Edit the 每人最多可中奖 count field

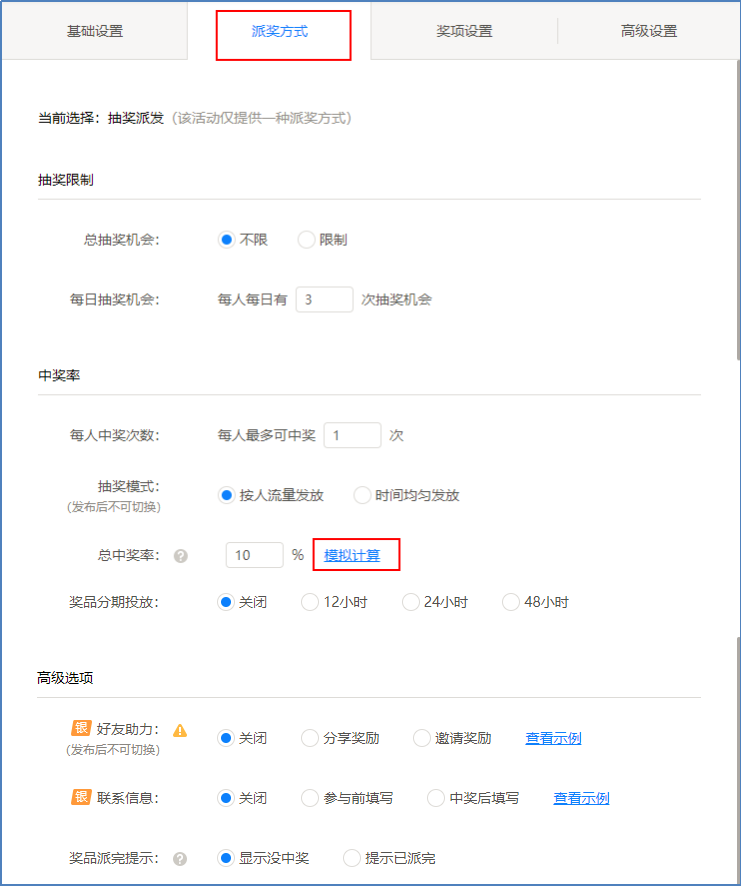pos(353,435)
